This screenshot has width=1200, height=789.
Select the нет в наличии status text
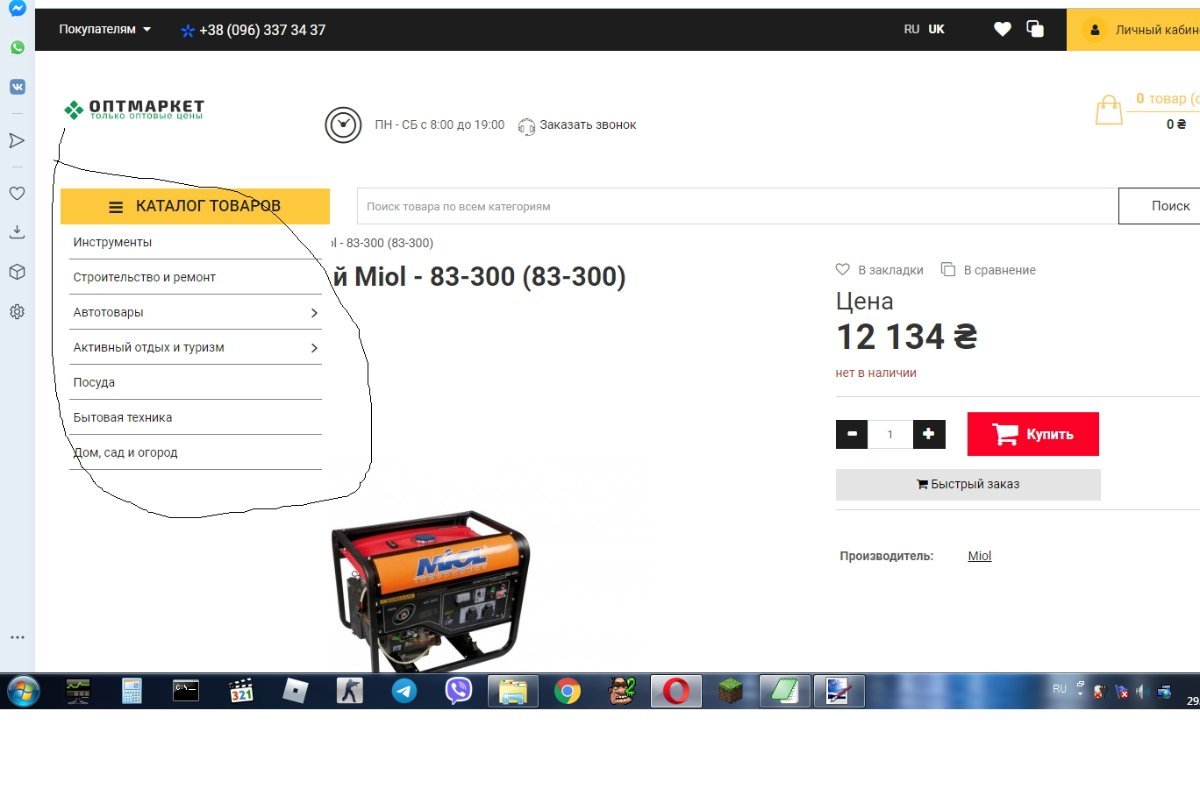876,373
